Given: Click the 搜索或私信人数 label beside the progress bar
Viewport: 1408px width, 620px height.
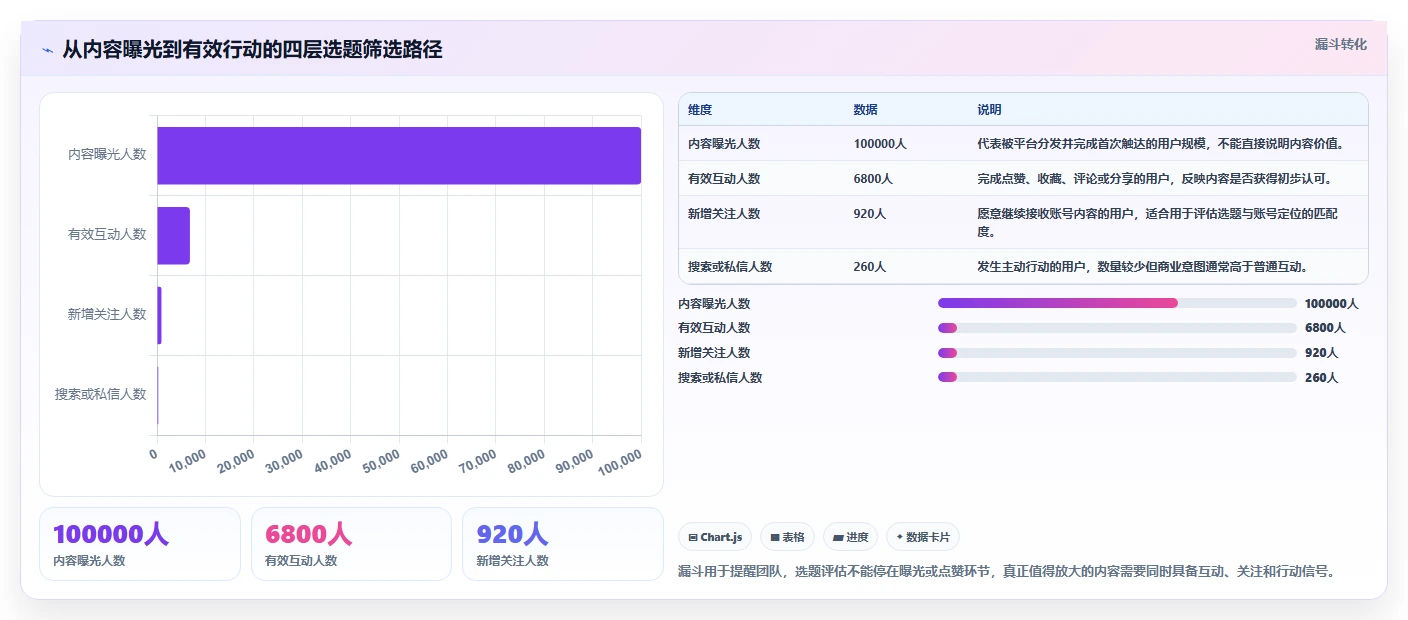Looking at the screenshot, I should [720, 377].
